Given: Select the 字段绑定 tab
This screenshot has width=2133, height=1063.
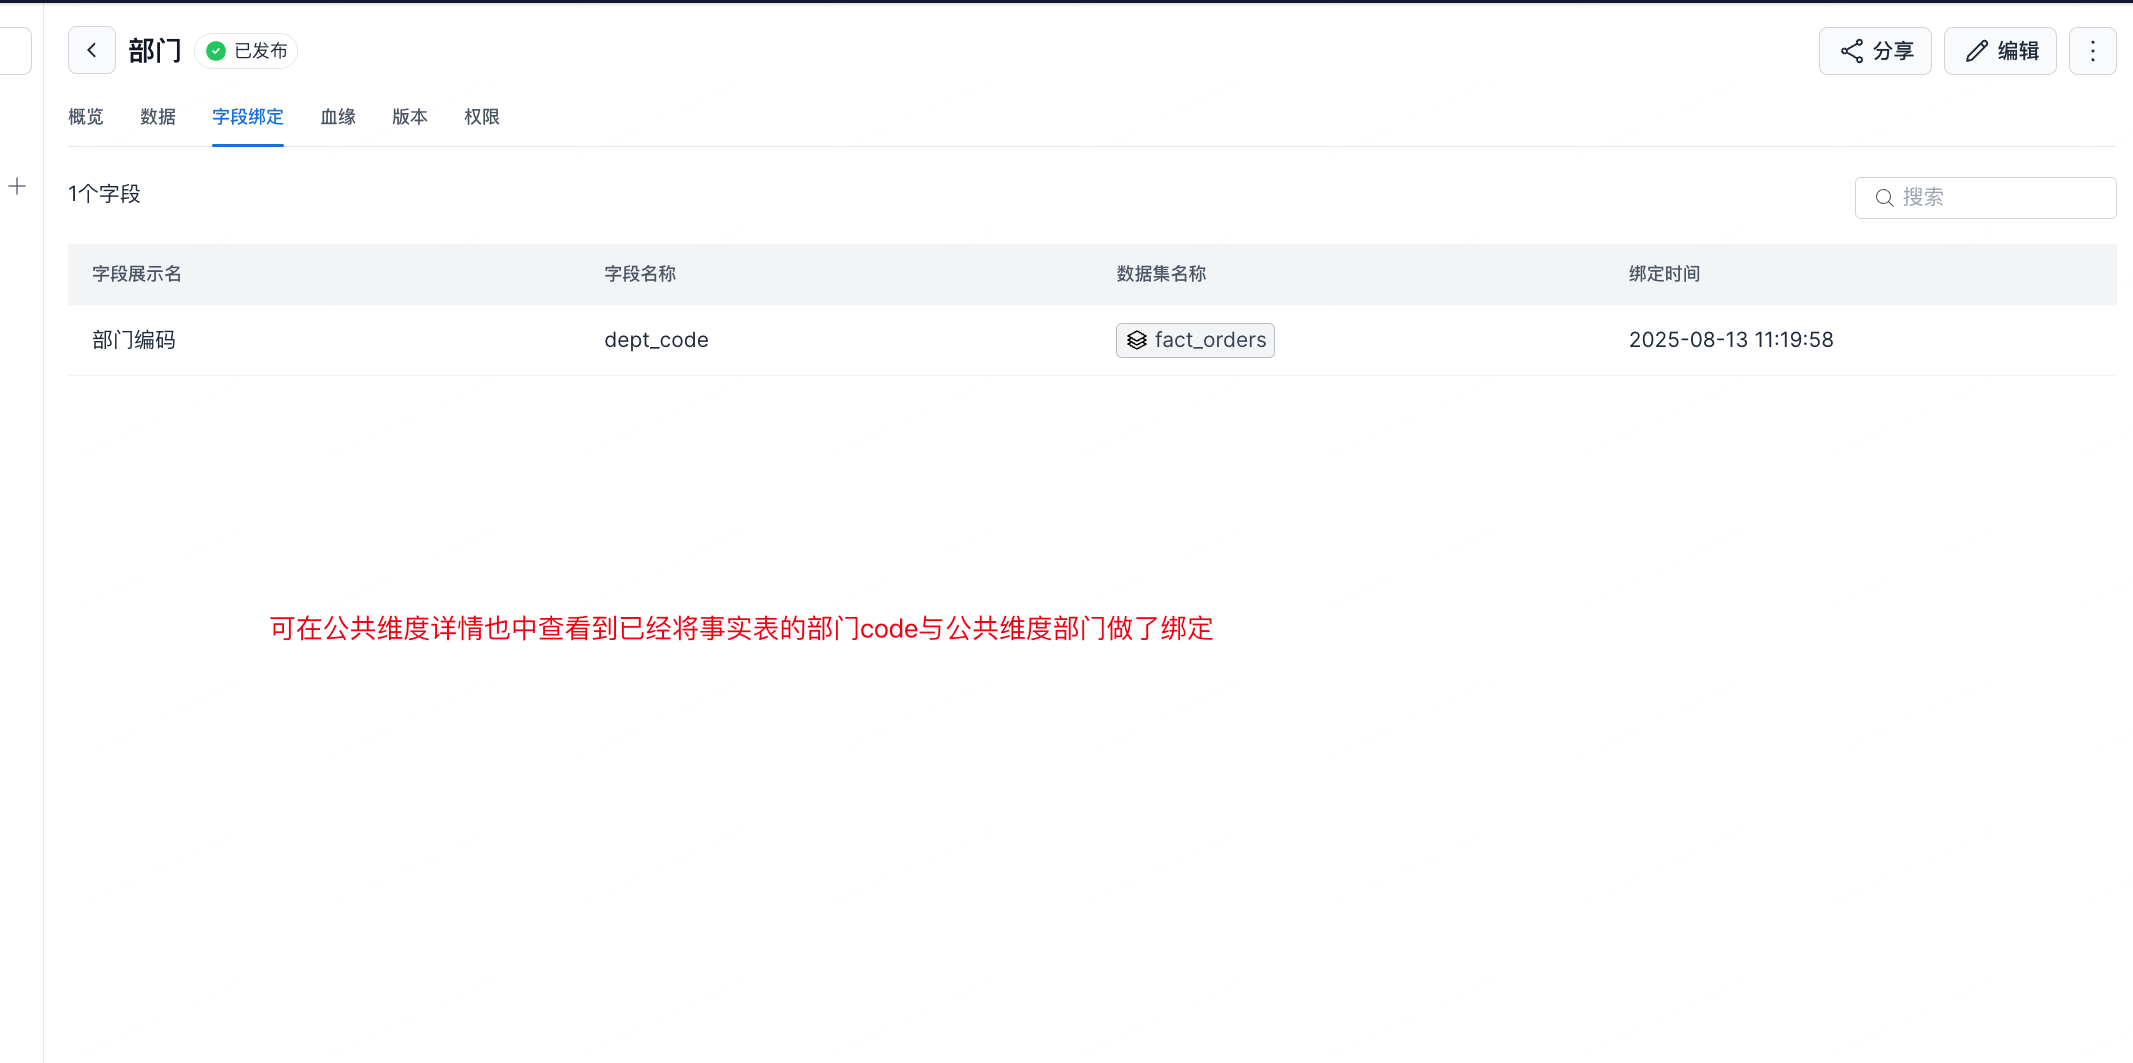Looking at the screenshot, I should 248,117.
